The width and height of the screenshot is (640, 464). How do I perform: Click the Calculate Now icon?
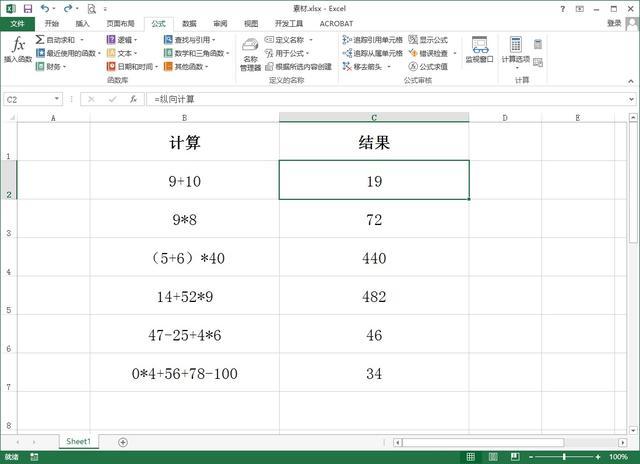tap(538, 44)
